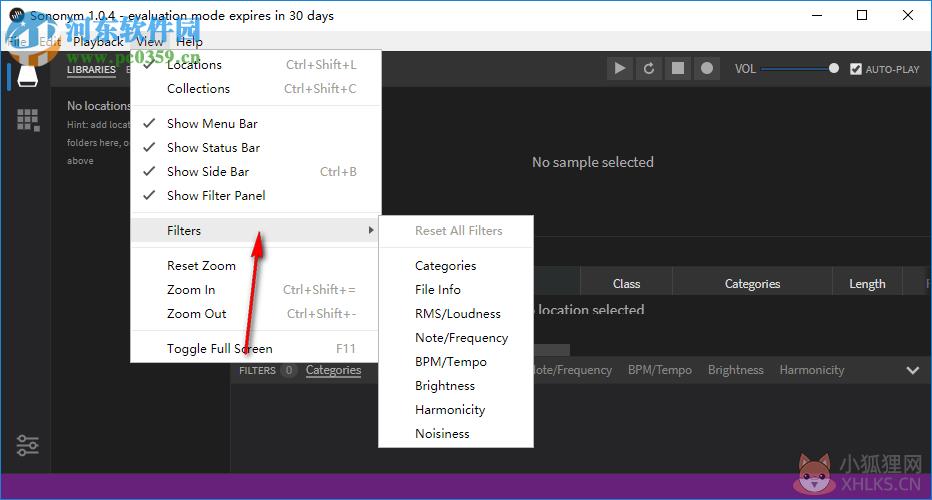The width and height of the screenshot is (932, 500).
Task: Select File Info in the Filters submenu
Action: coord(456,290)
